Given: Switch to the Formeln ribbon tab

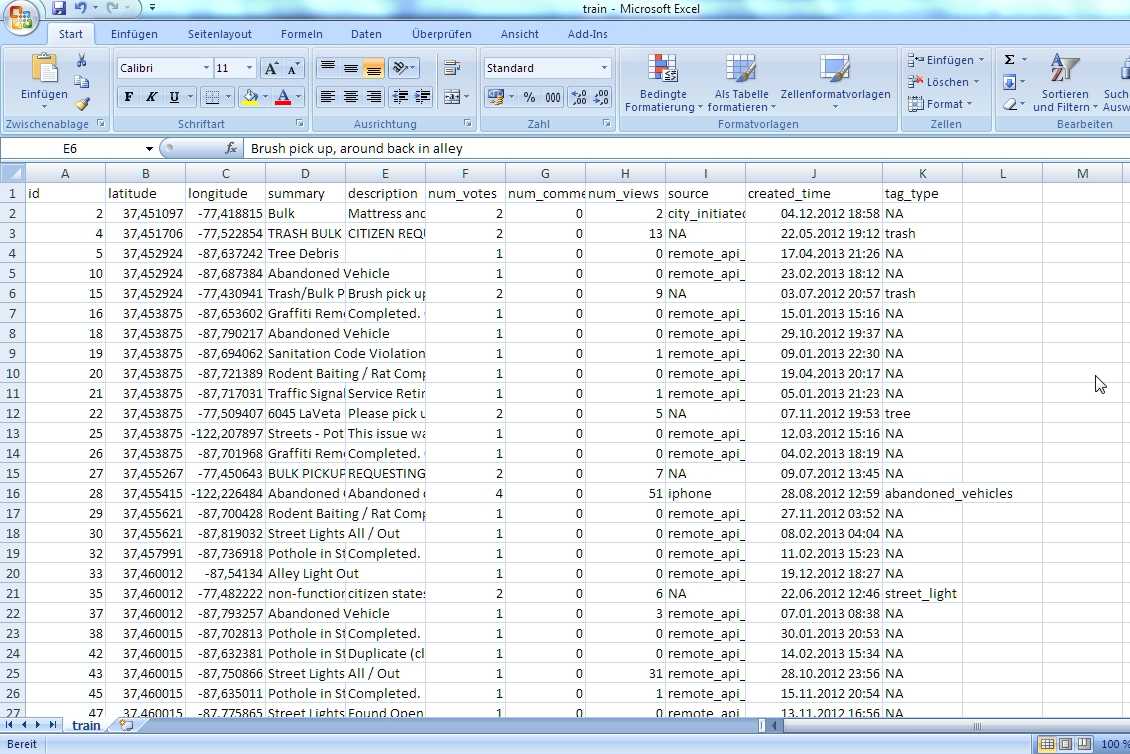Looking at the screenshot, I should [301, 34].
